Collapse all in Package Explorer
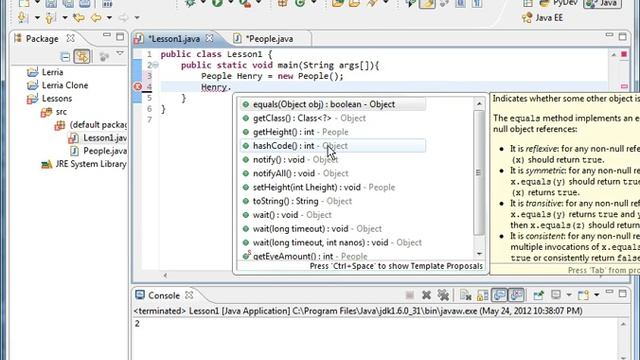 pyautogui.click(x=64, y=57)
